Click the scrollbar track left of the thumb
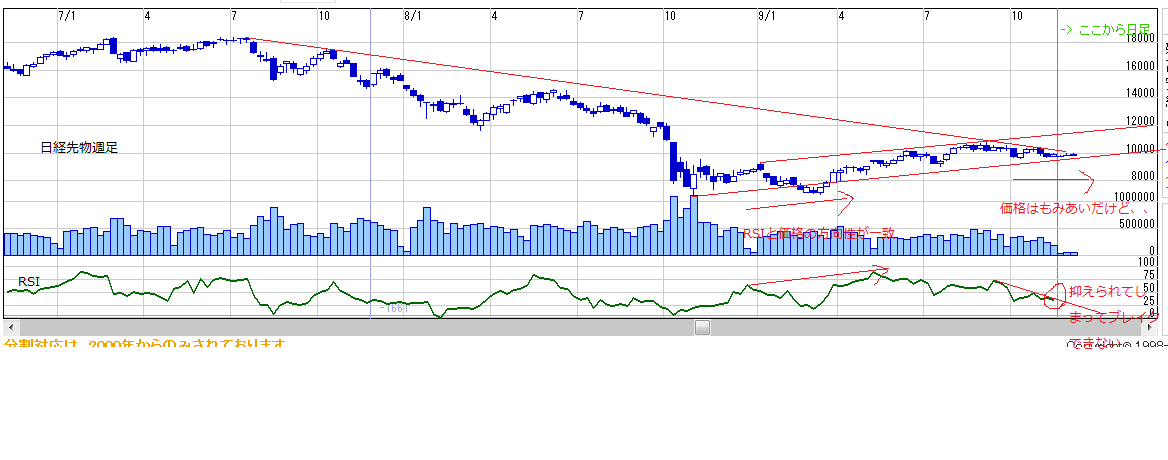Image resolution: width=1168 pixels, height=460 pixels. tap(350, 327)
